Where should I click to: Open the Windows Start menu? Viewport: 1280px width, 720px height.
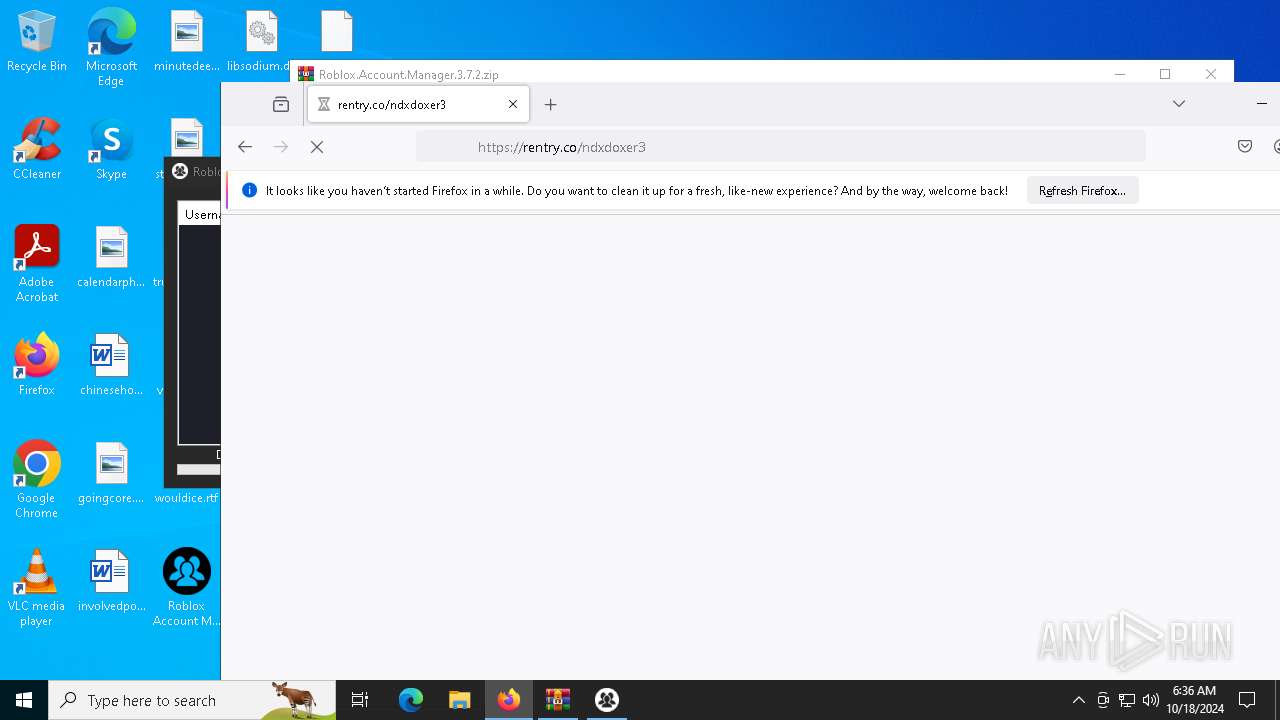coord(24,700)
